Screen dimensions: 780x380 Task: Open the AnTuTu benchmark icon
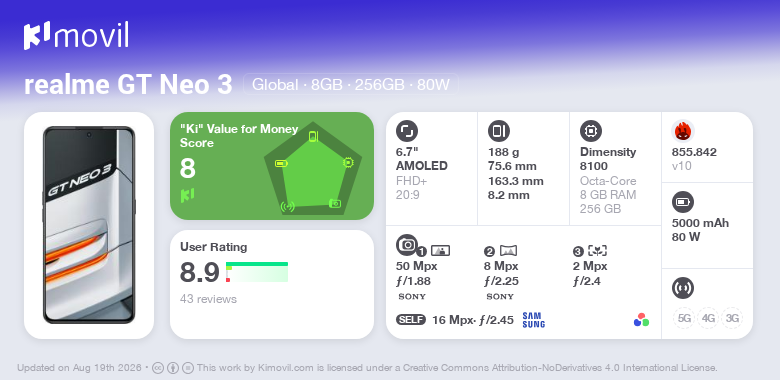(683, 131)
